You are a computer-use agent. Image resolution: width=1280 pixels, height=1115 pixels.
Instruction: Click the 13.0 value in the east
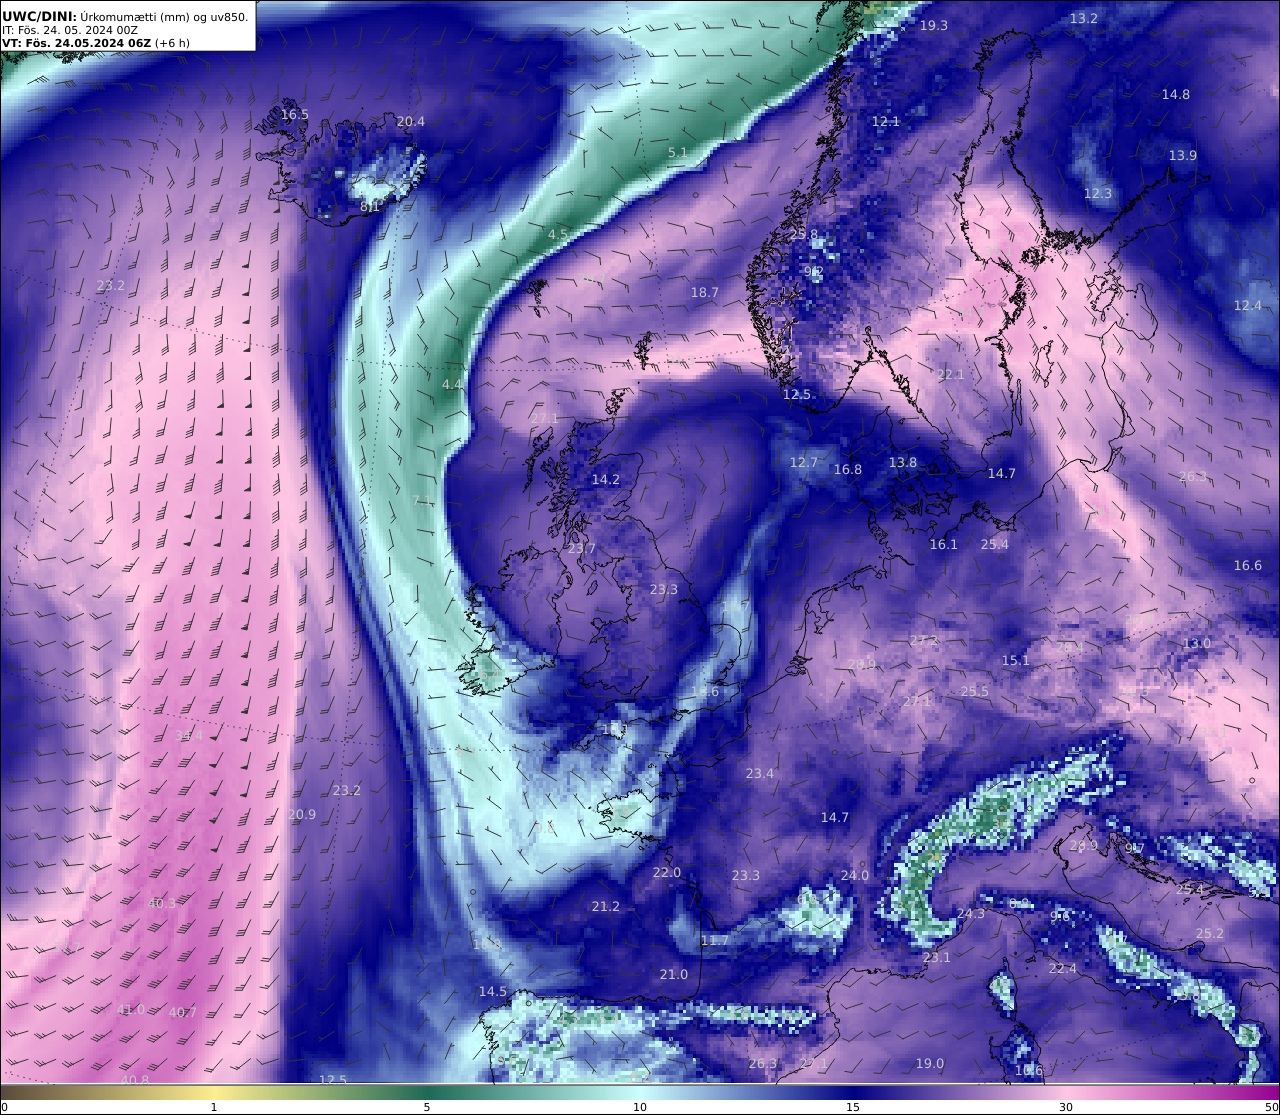click(1196, 644)
